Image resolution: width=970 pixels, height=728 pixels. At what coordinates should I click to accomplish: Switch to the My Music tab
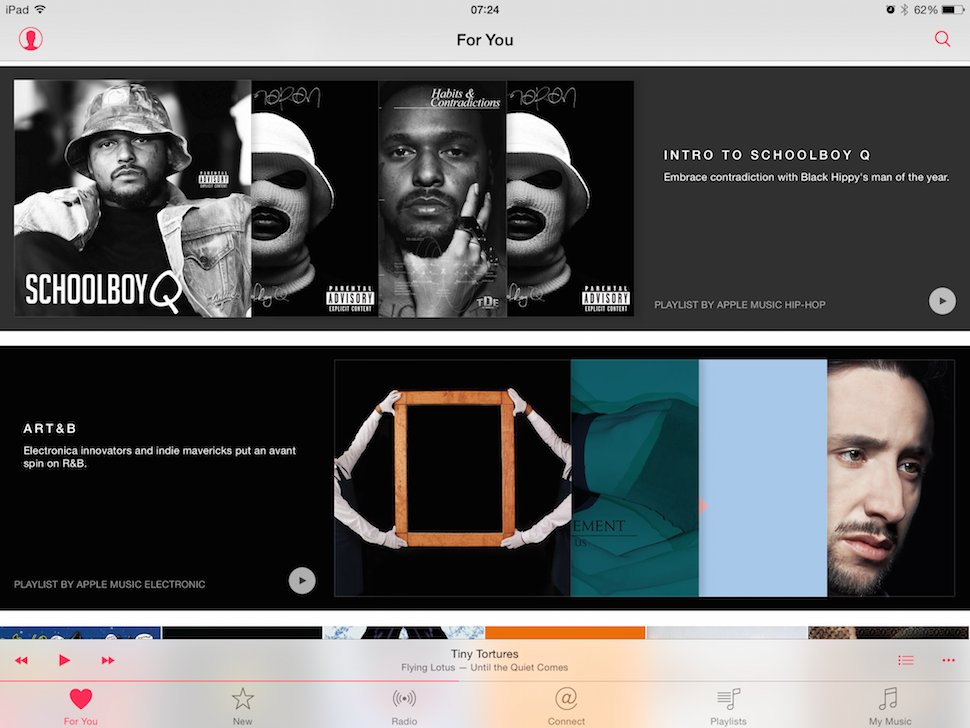tap(890, 706)
